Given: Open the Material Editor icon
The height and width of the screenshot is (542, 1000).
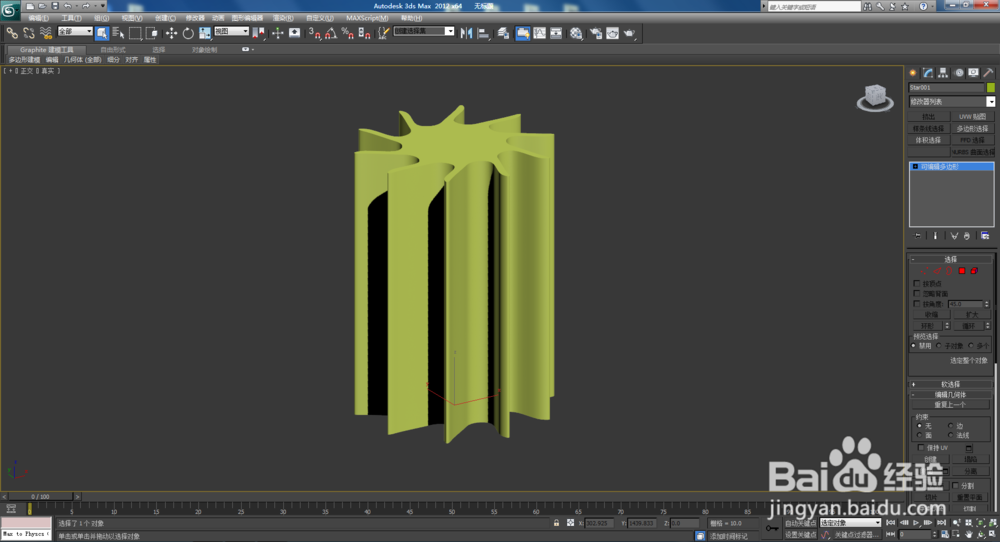Looking at the screenshot, I should pyautogui.click(x=576, y=33).
